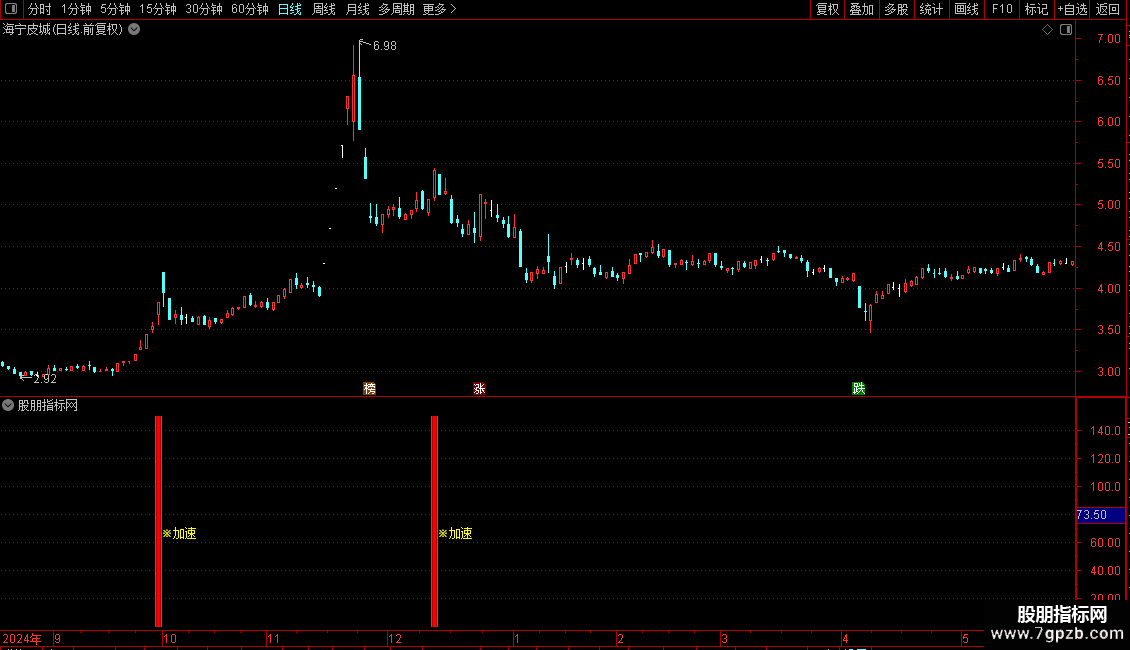Switch to 周线 weekly chart

tap(324, 9)
